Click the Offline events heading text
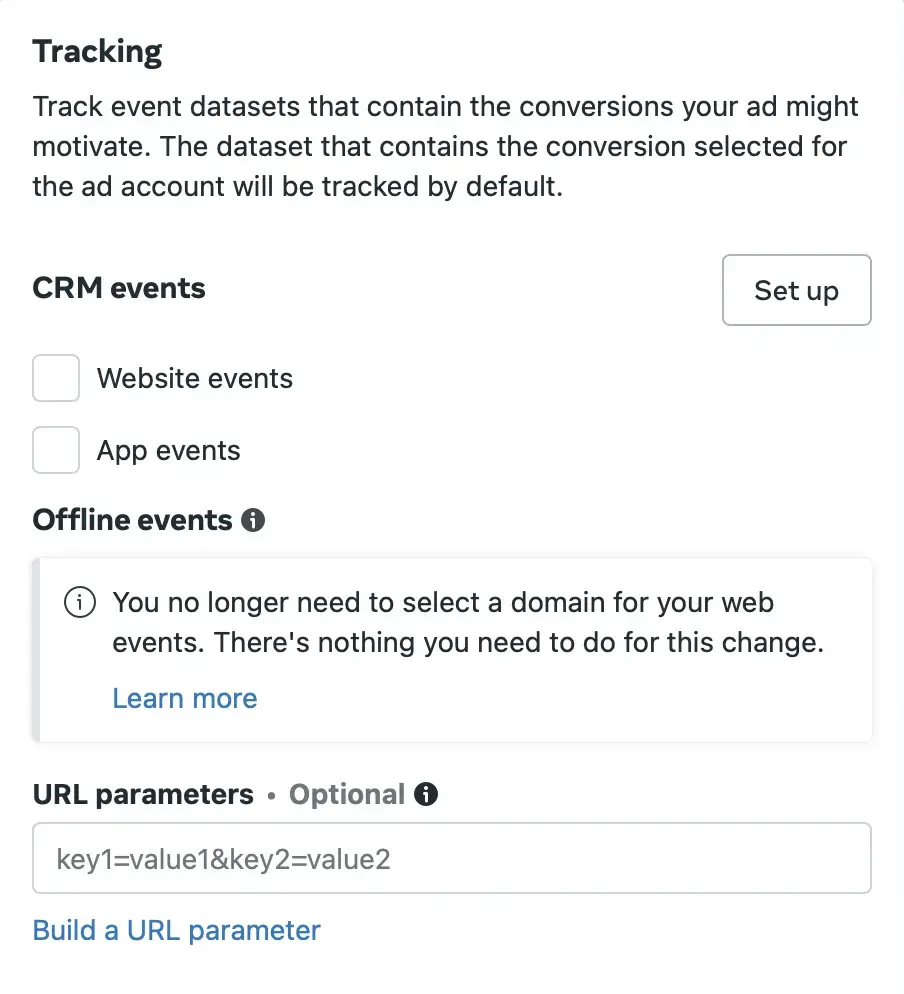This screenshot has height=994, width=904. pos(133,520)
